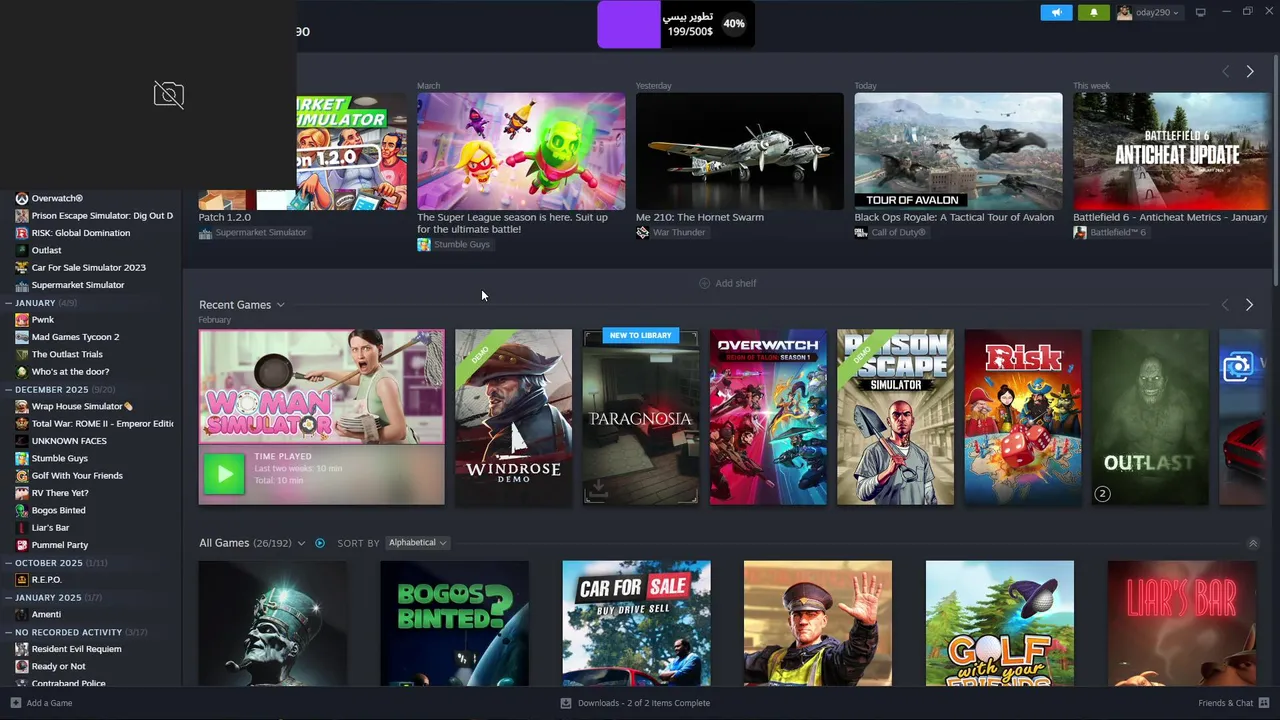1280x720 pixels.
Task: Open the Alphabetical sort dropdown
Action: (x=418, y=543)
